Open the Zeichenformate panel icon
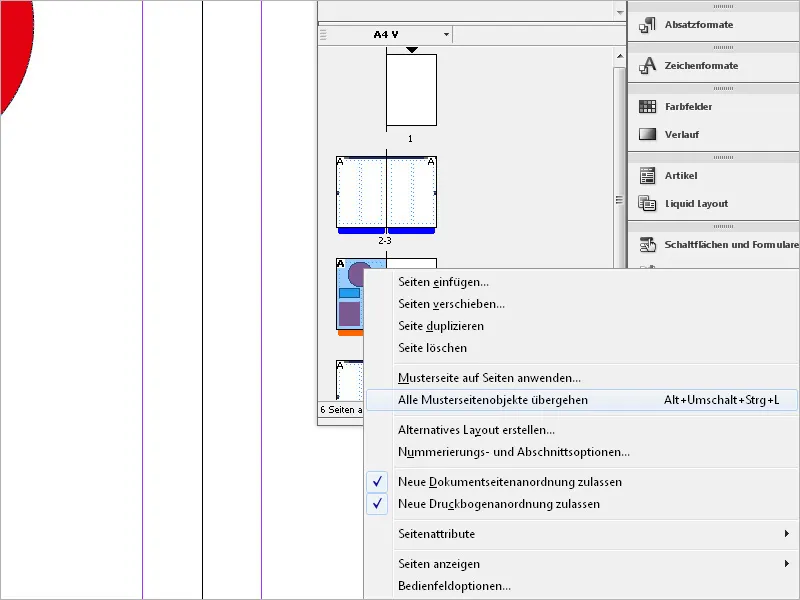This screenshot has width=800, height=600. pyautogui.click(x=647, y=65)
